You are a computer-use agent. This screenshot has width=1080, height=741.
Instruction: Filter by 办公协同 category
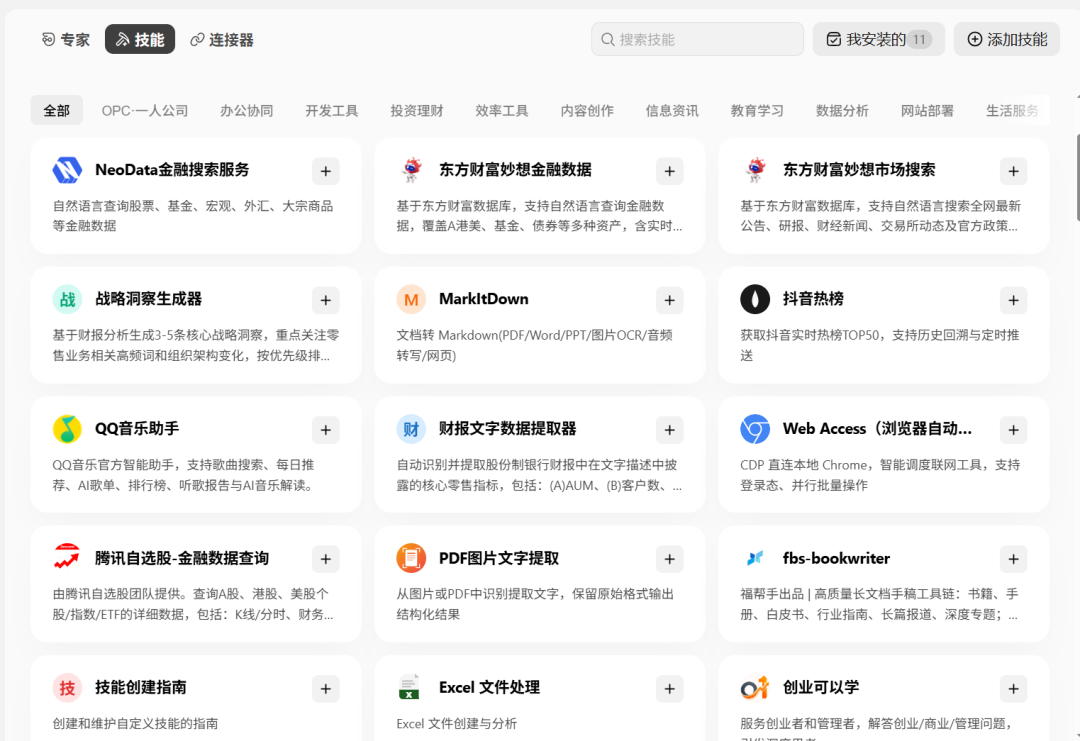[247, 110]
